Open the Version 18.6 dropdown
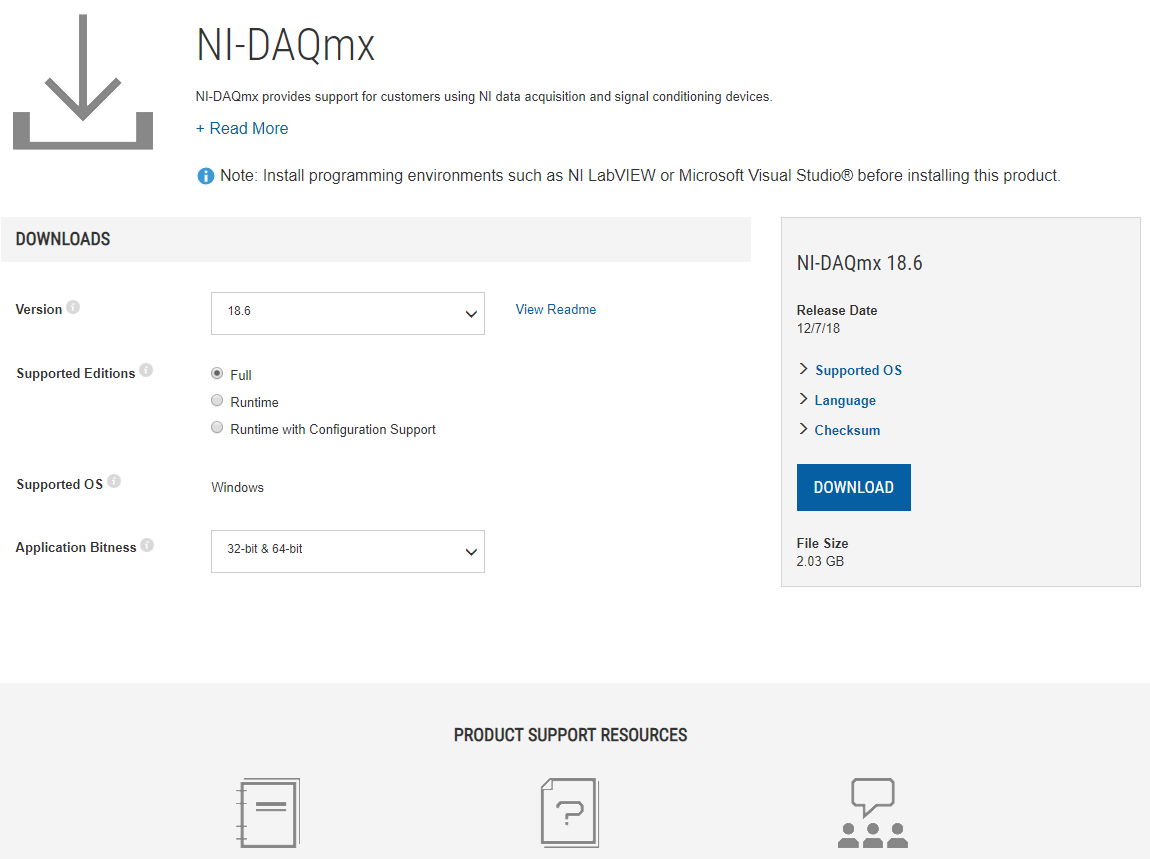This screenshot has height=859, width=1150. 348,313
